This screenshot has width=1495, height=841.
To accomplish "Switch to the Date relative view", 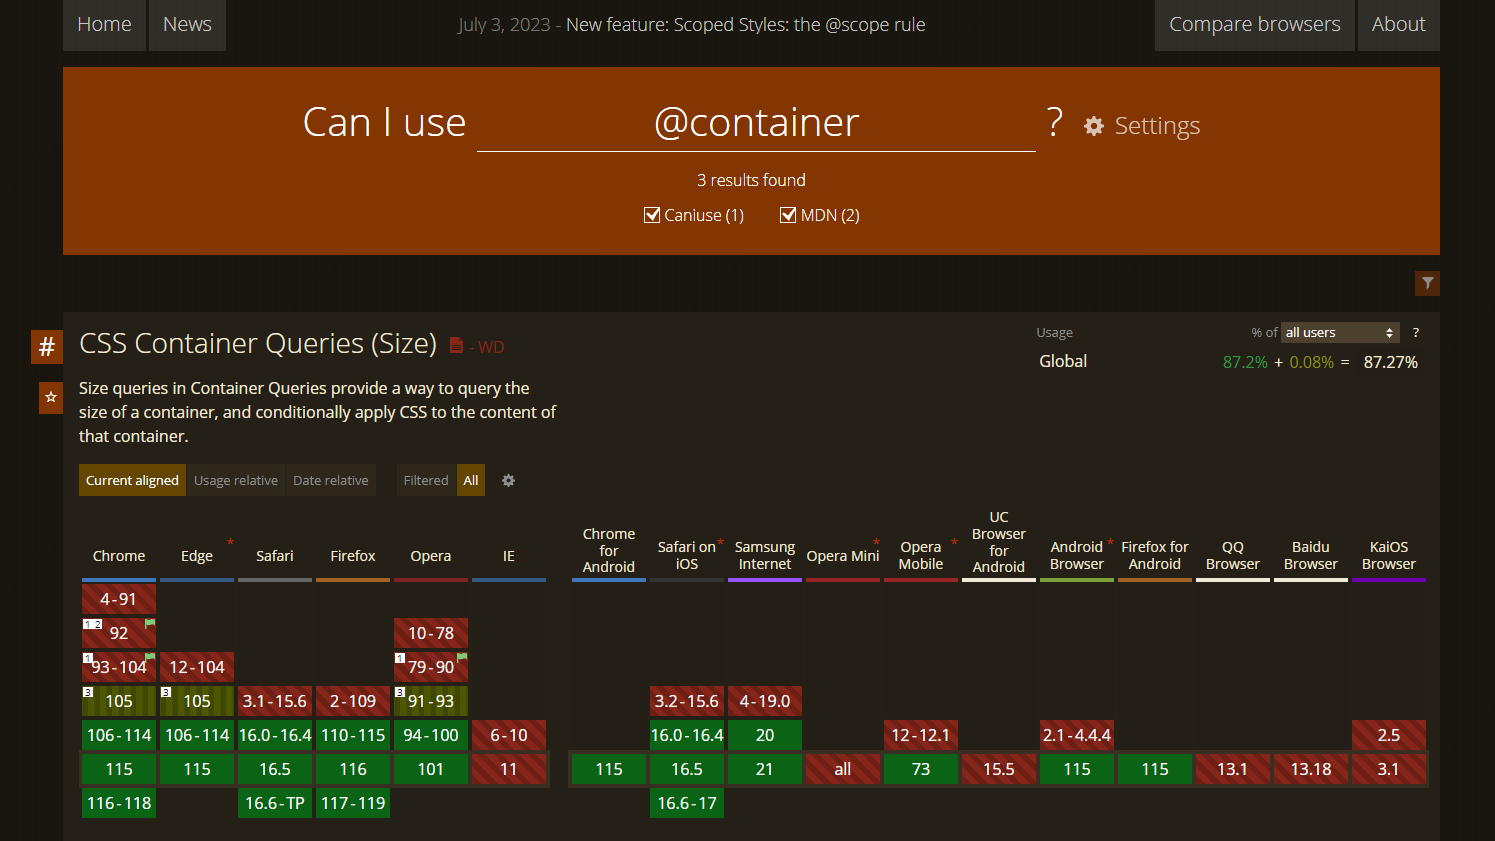I will coord(331,481).
